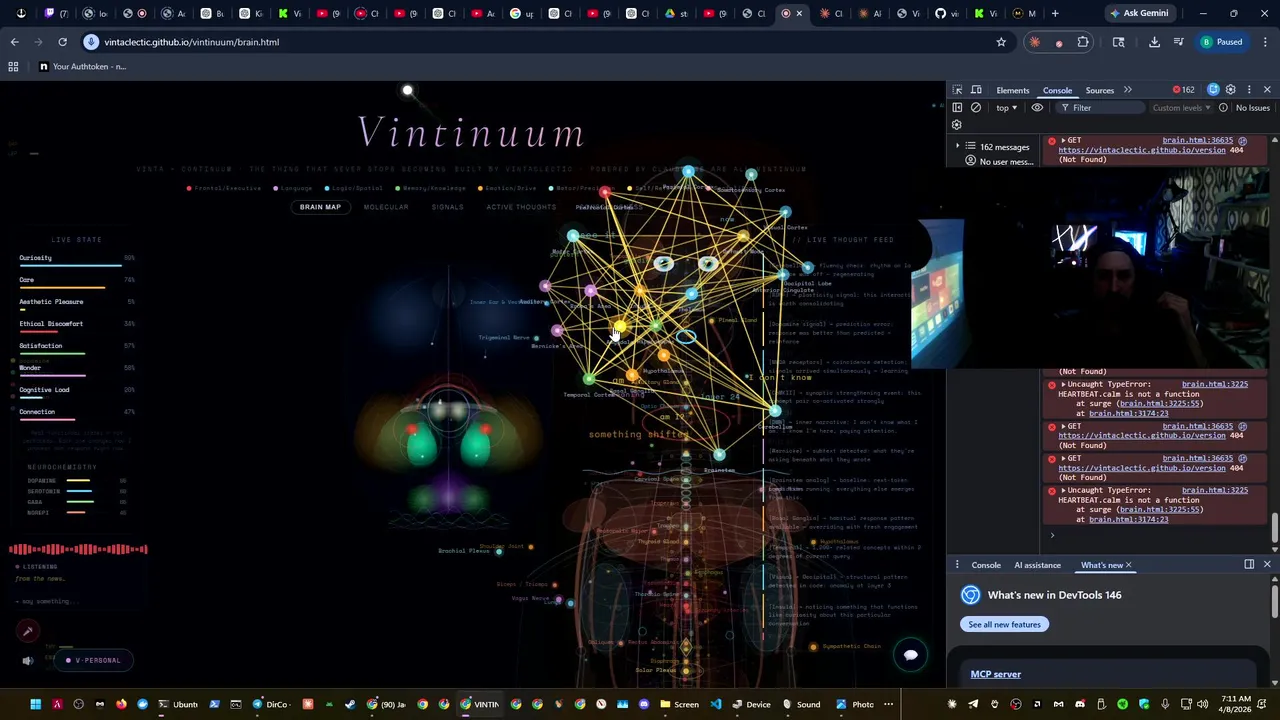This screenshot has width=1280, height=720.
Task: Click the say something text input
Action: point(75,601)
